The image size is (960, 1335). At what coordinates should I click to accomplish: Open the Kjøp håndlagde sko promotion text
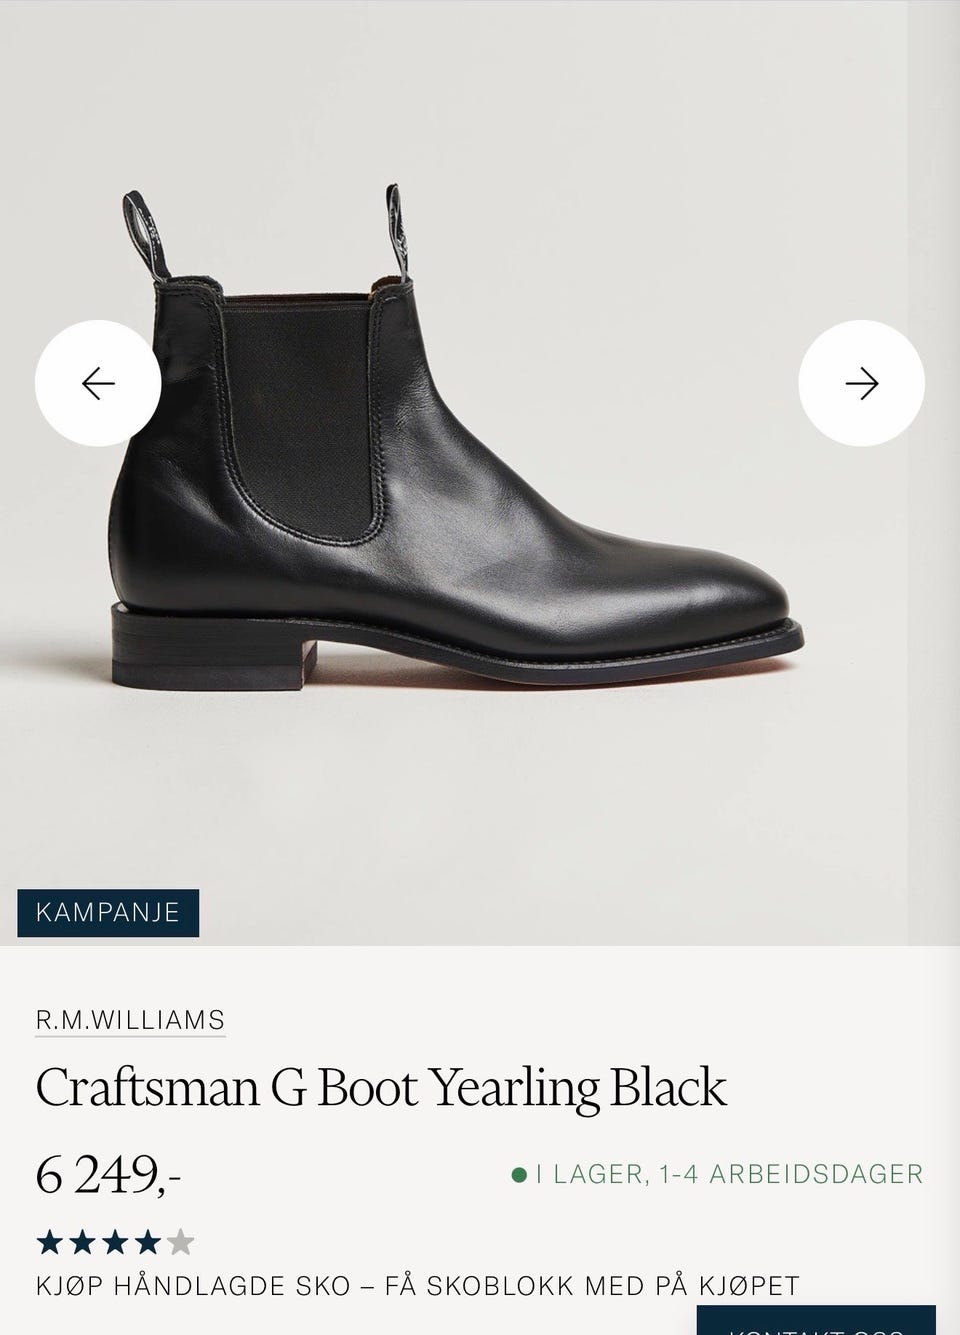(418, 1286)
